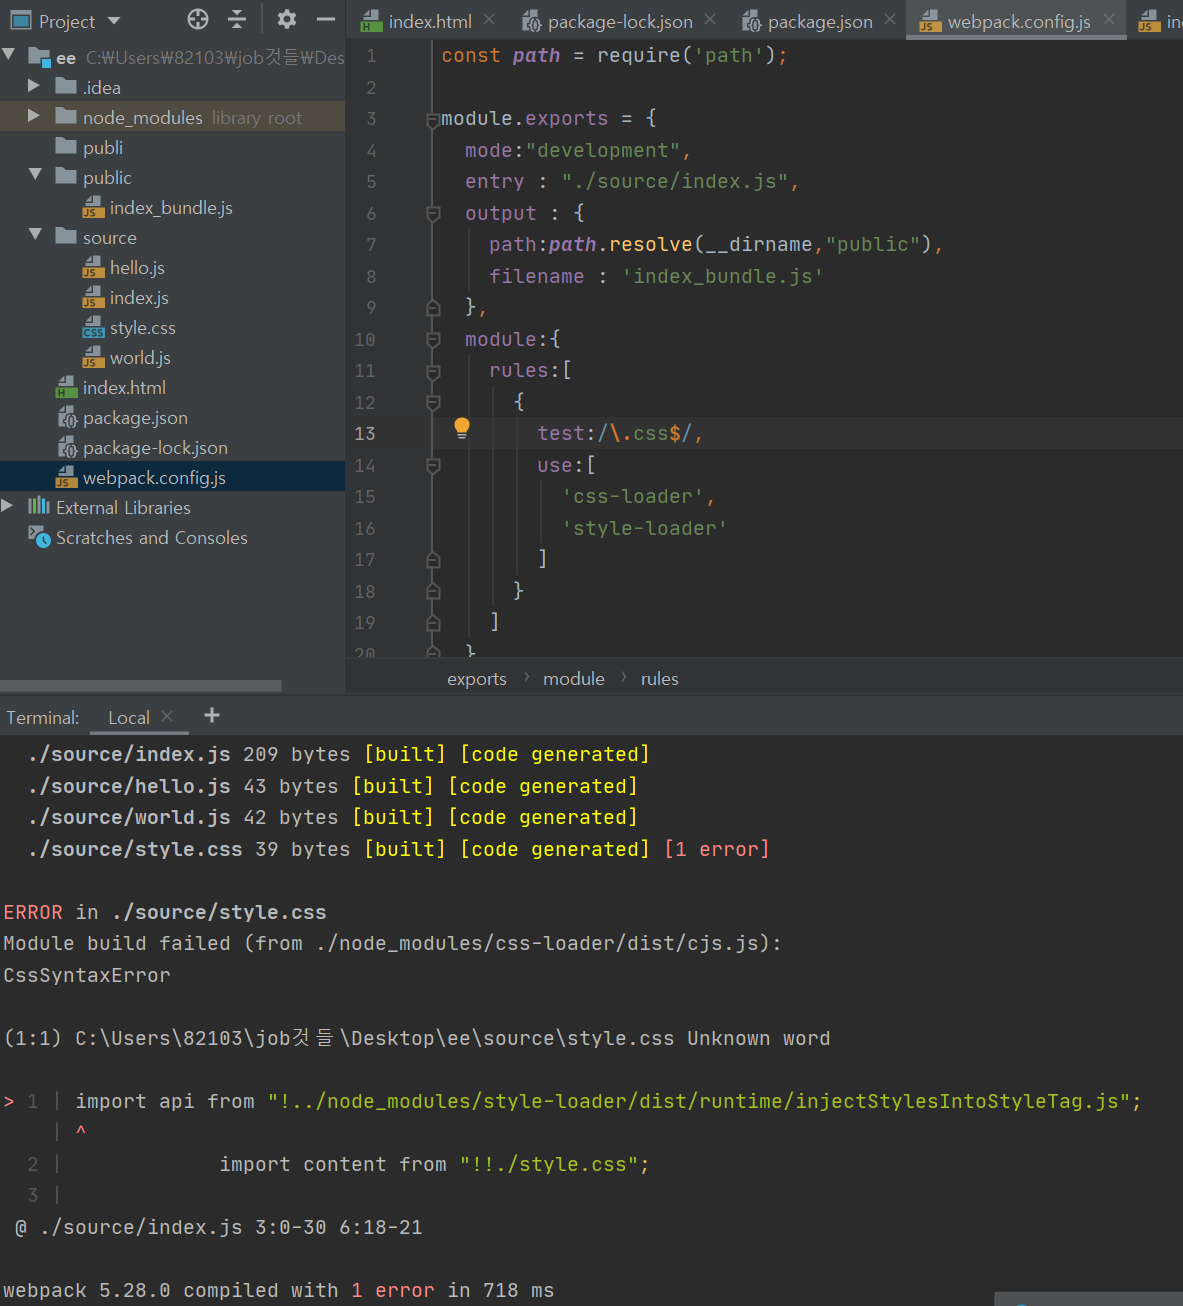1183x1306 pixels.
Task: Close the package-lock.json tab
Action: pyautogui.click(x=710, y=19)
